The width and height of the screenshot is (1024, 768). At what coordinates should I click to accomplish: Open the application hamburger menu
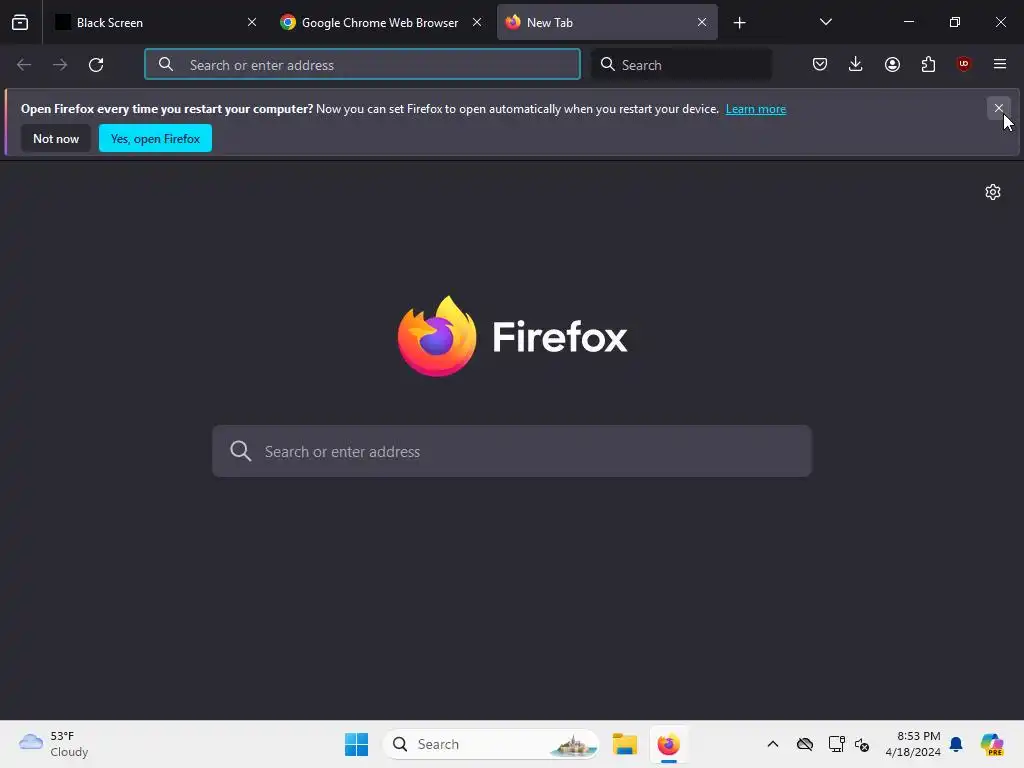[x=1000, y=64]
